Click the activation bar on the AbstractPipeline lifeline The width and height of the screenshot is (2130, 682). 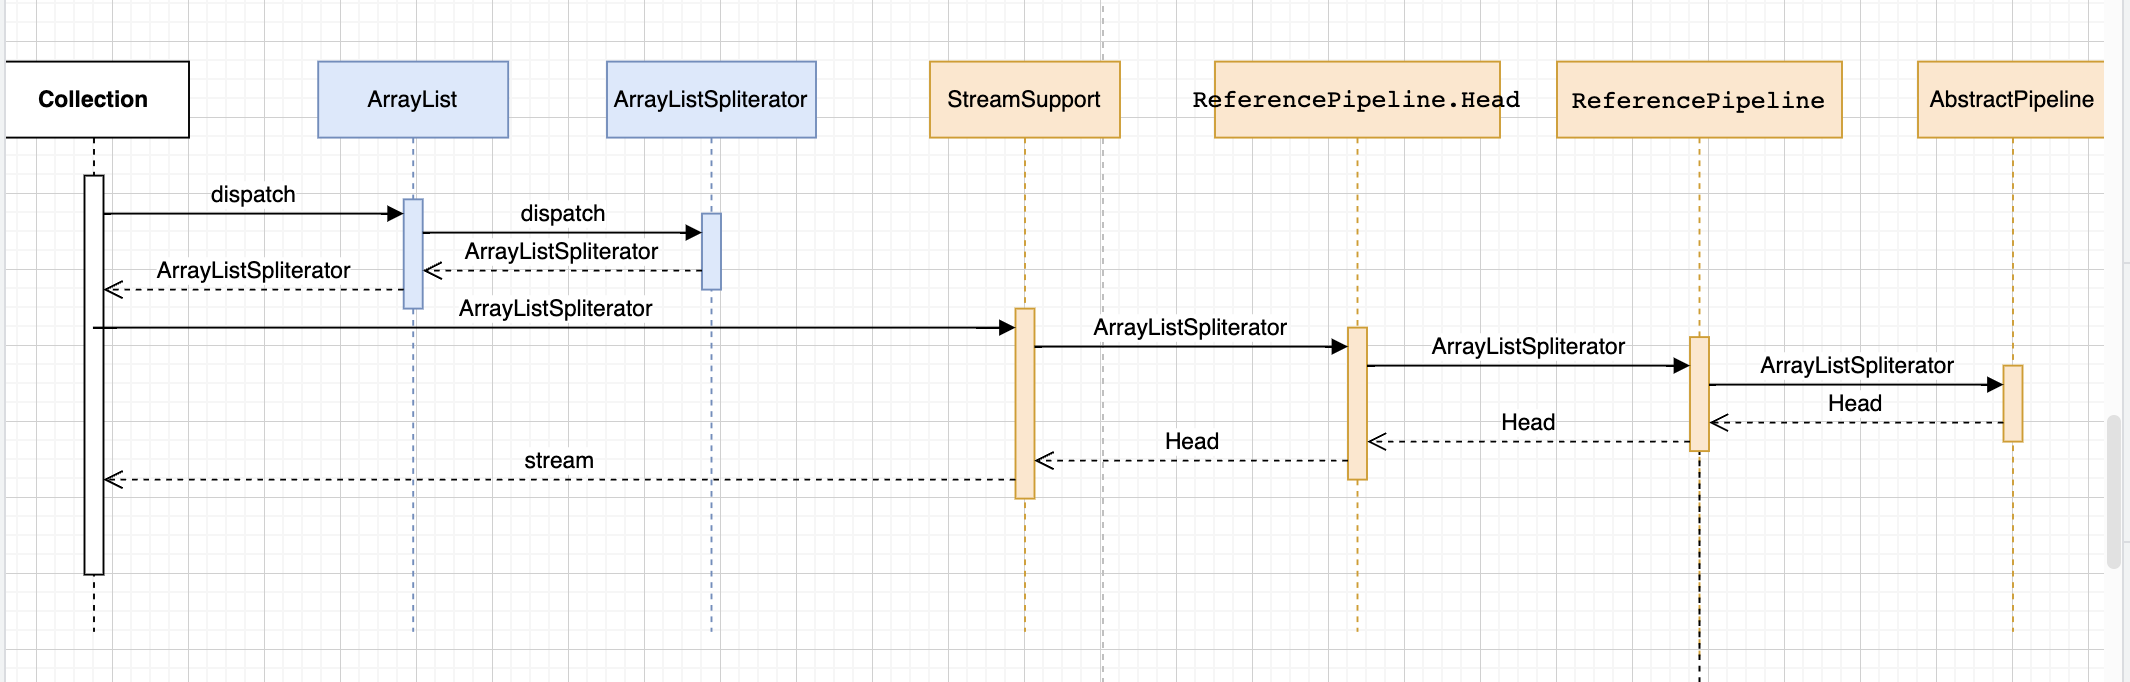pyautogui.click(x=2013, y=403)
